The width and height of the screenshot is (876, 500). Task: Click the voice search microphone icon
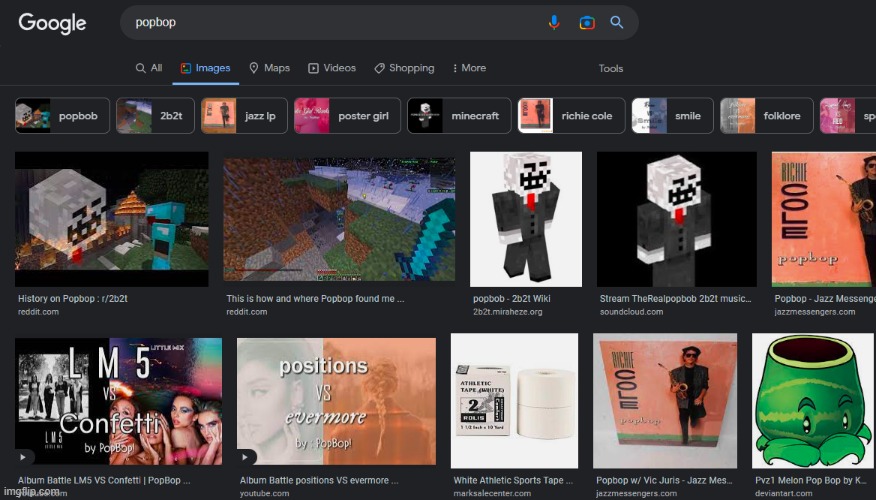point(554,23)
